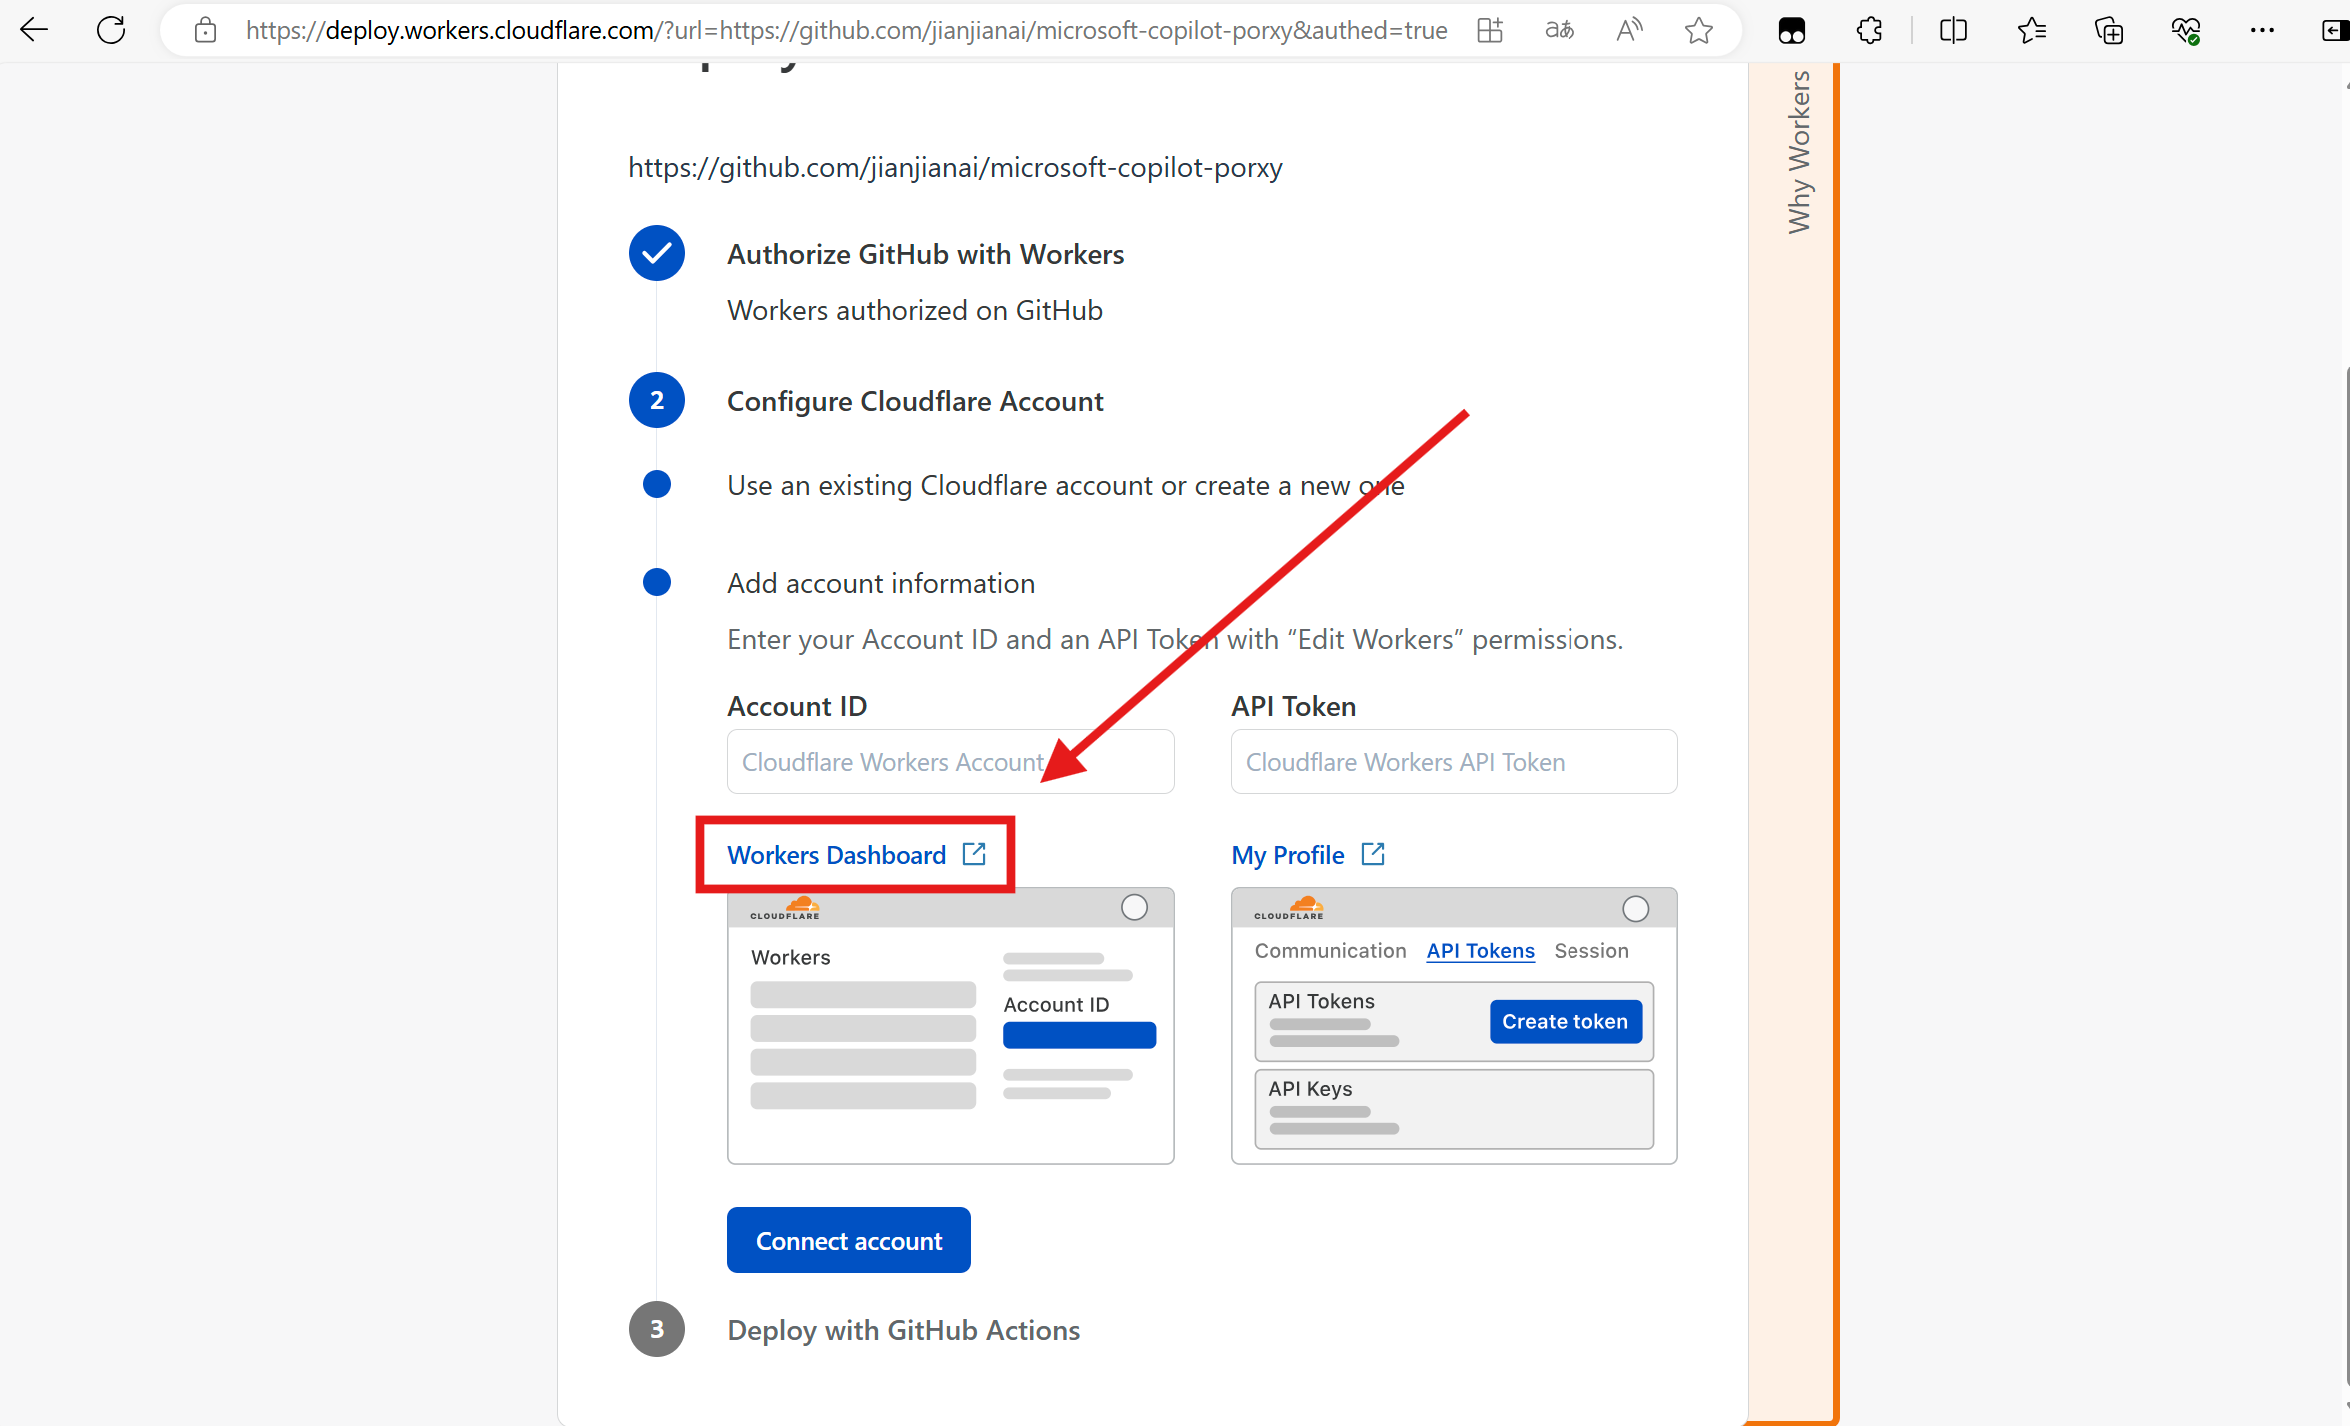The width and height of the screenshot is (2350, 1426).
Task: Open browser Extensions puzzle icon
Action: (x=1869, y=31)
